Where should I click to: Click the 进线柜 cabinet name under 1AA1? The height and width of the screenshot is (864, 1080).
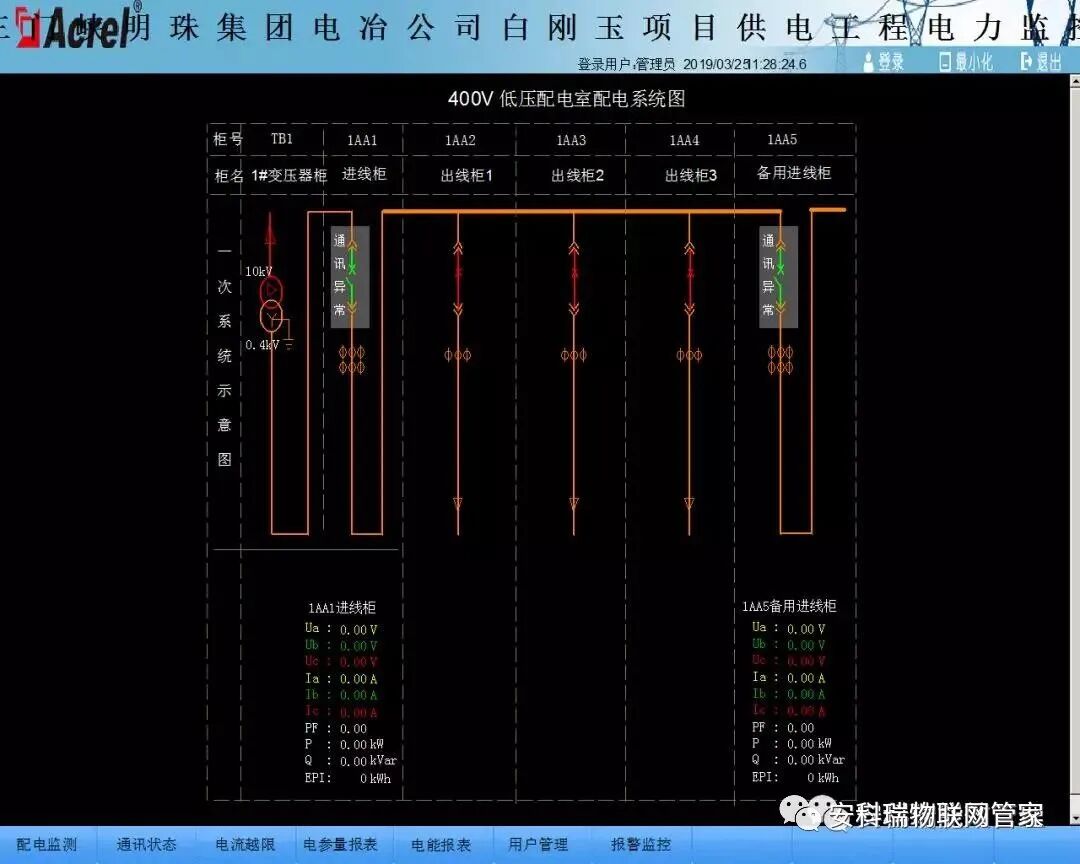tap(364, 174)
